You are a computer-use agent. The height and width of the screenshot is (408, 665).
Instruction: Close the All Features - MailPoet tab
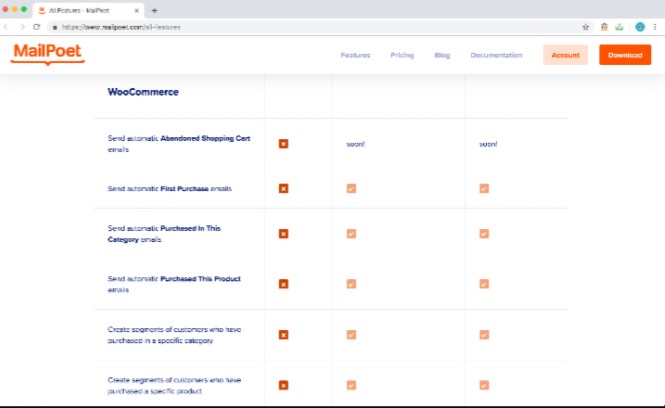tap(137, 11)
